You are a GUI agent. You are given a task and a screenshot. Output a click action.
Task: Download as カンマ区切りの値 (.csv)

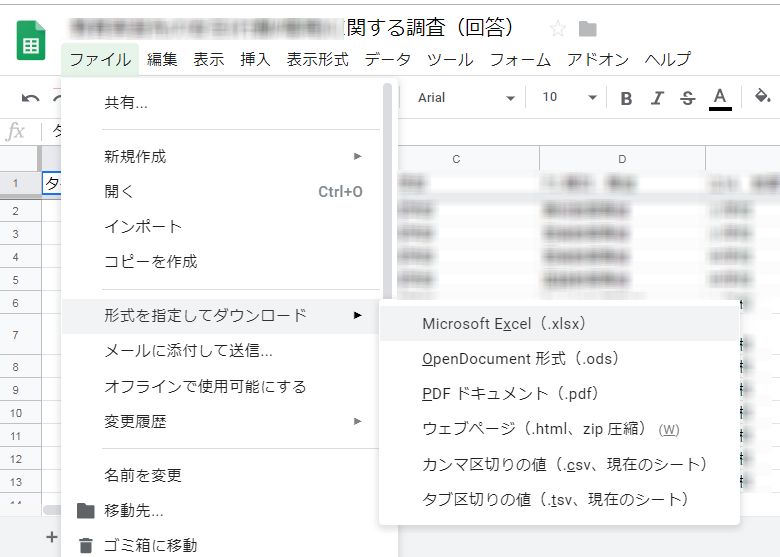pyautogui.click(x=559, y=464)
